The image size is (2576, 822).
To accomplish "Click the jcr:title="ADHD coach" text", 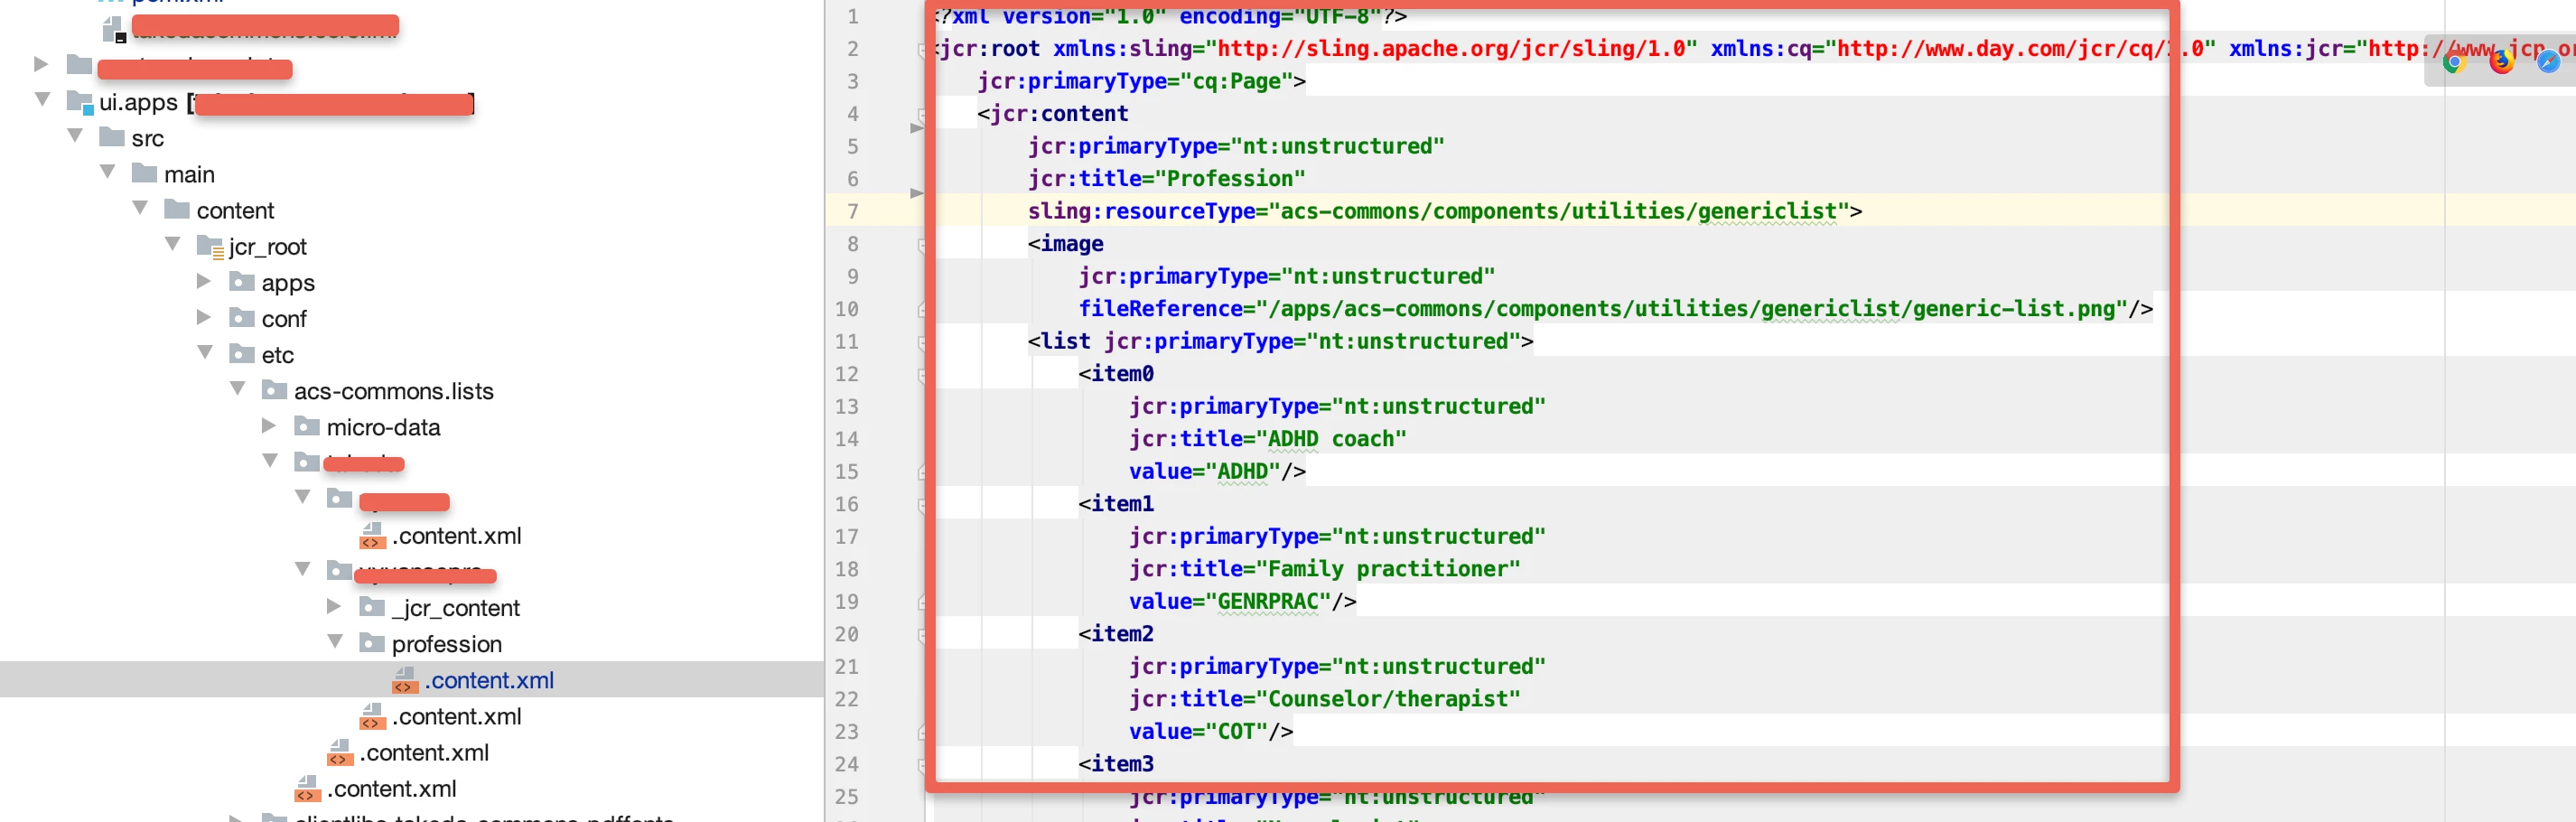I will click(1267, 438).
